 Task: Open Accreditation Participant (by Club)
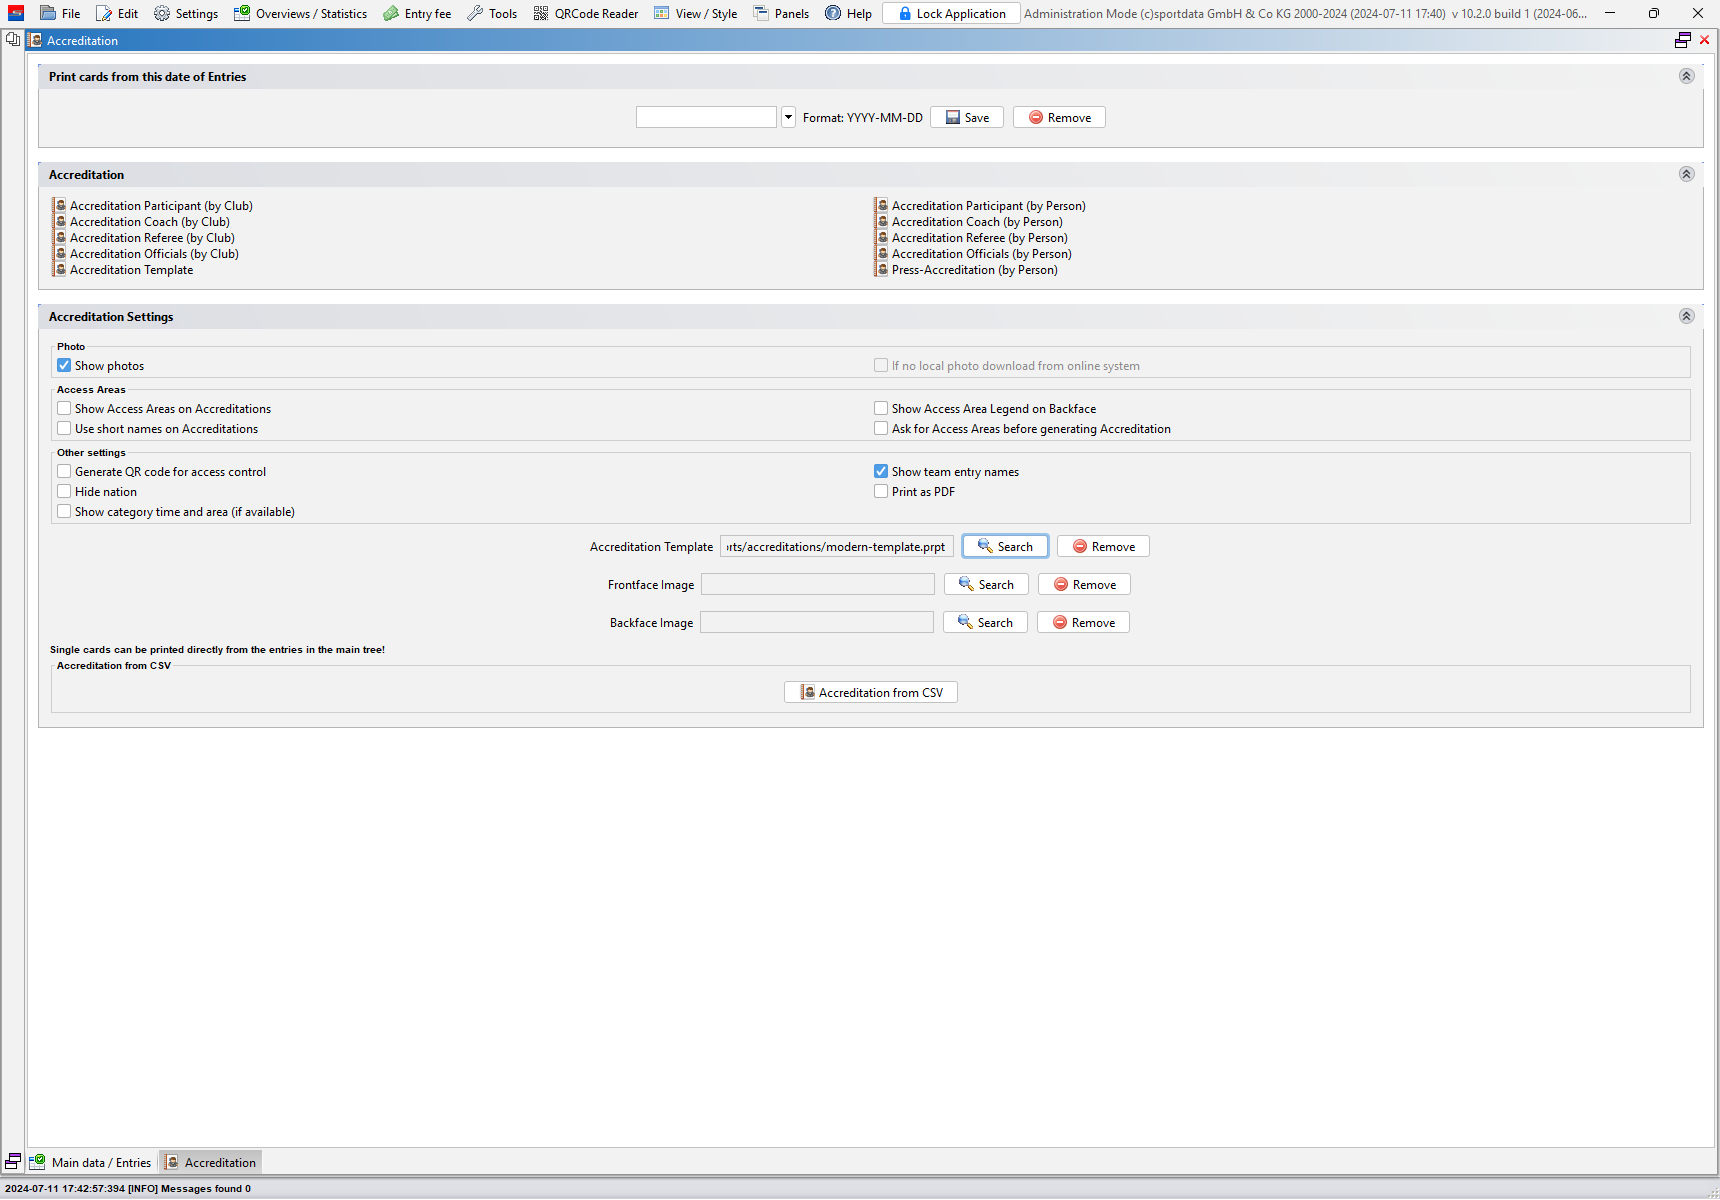(x=153, y=206)
